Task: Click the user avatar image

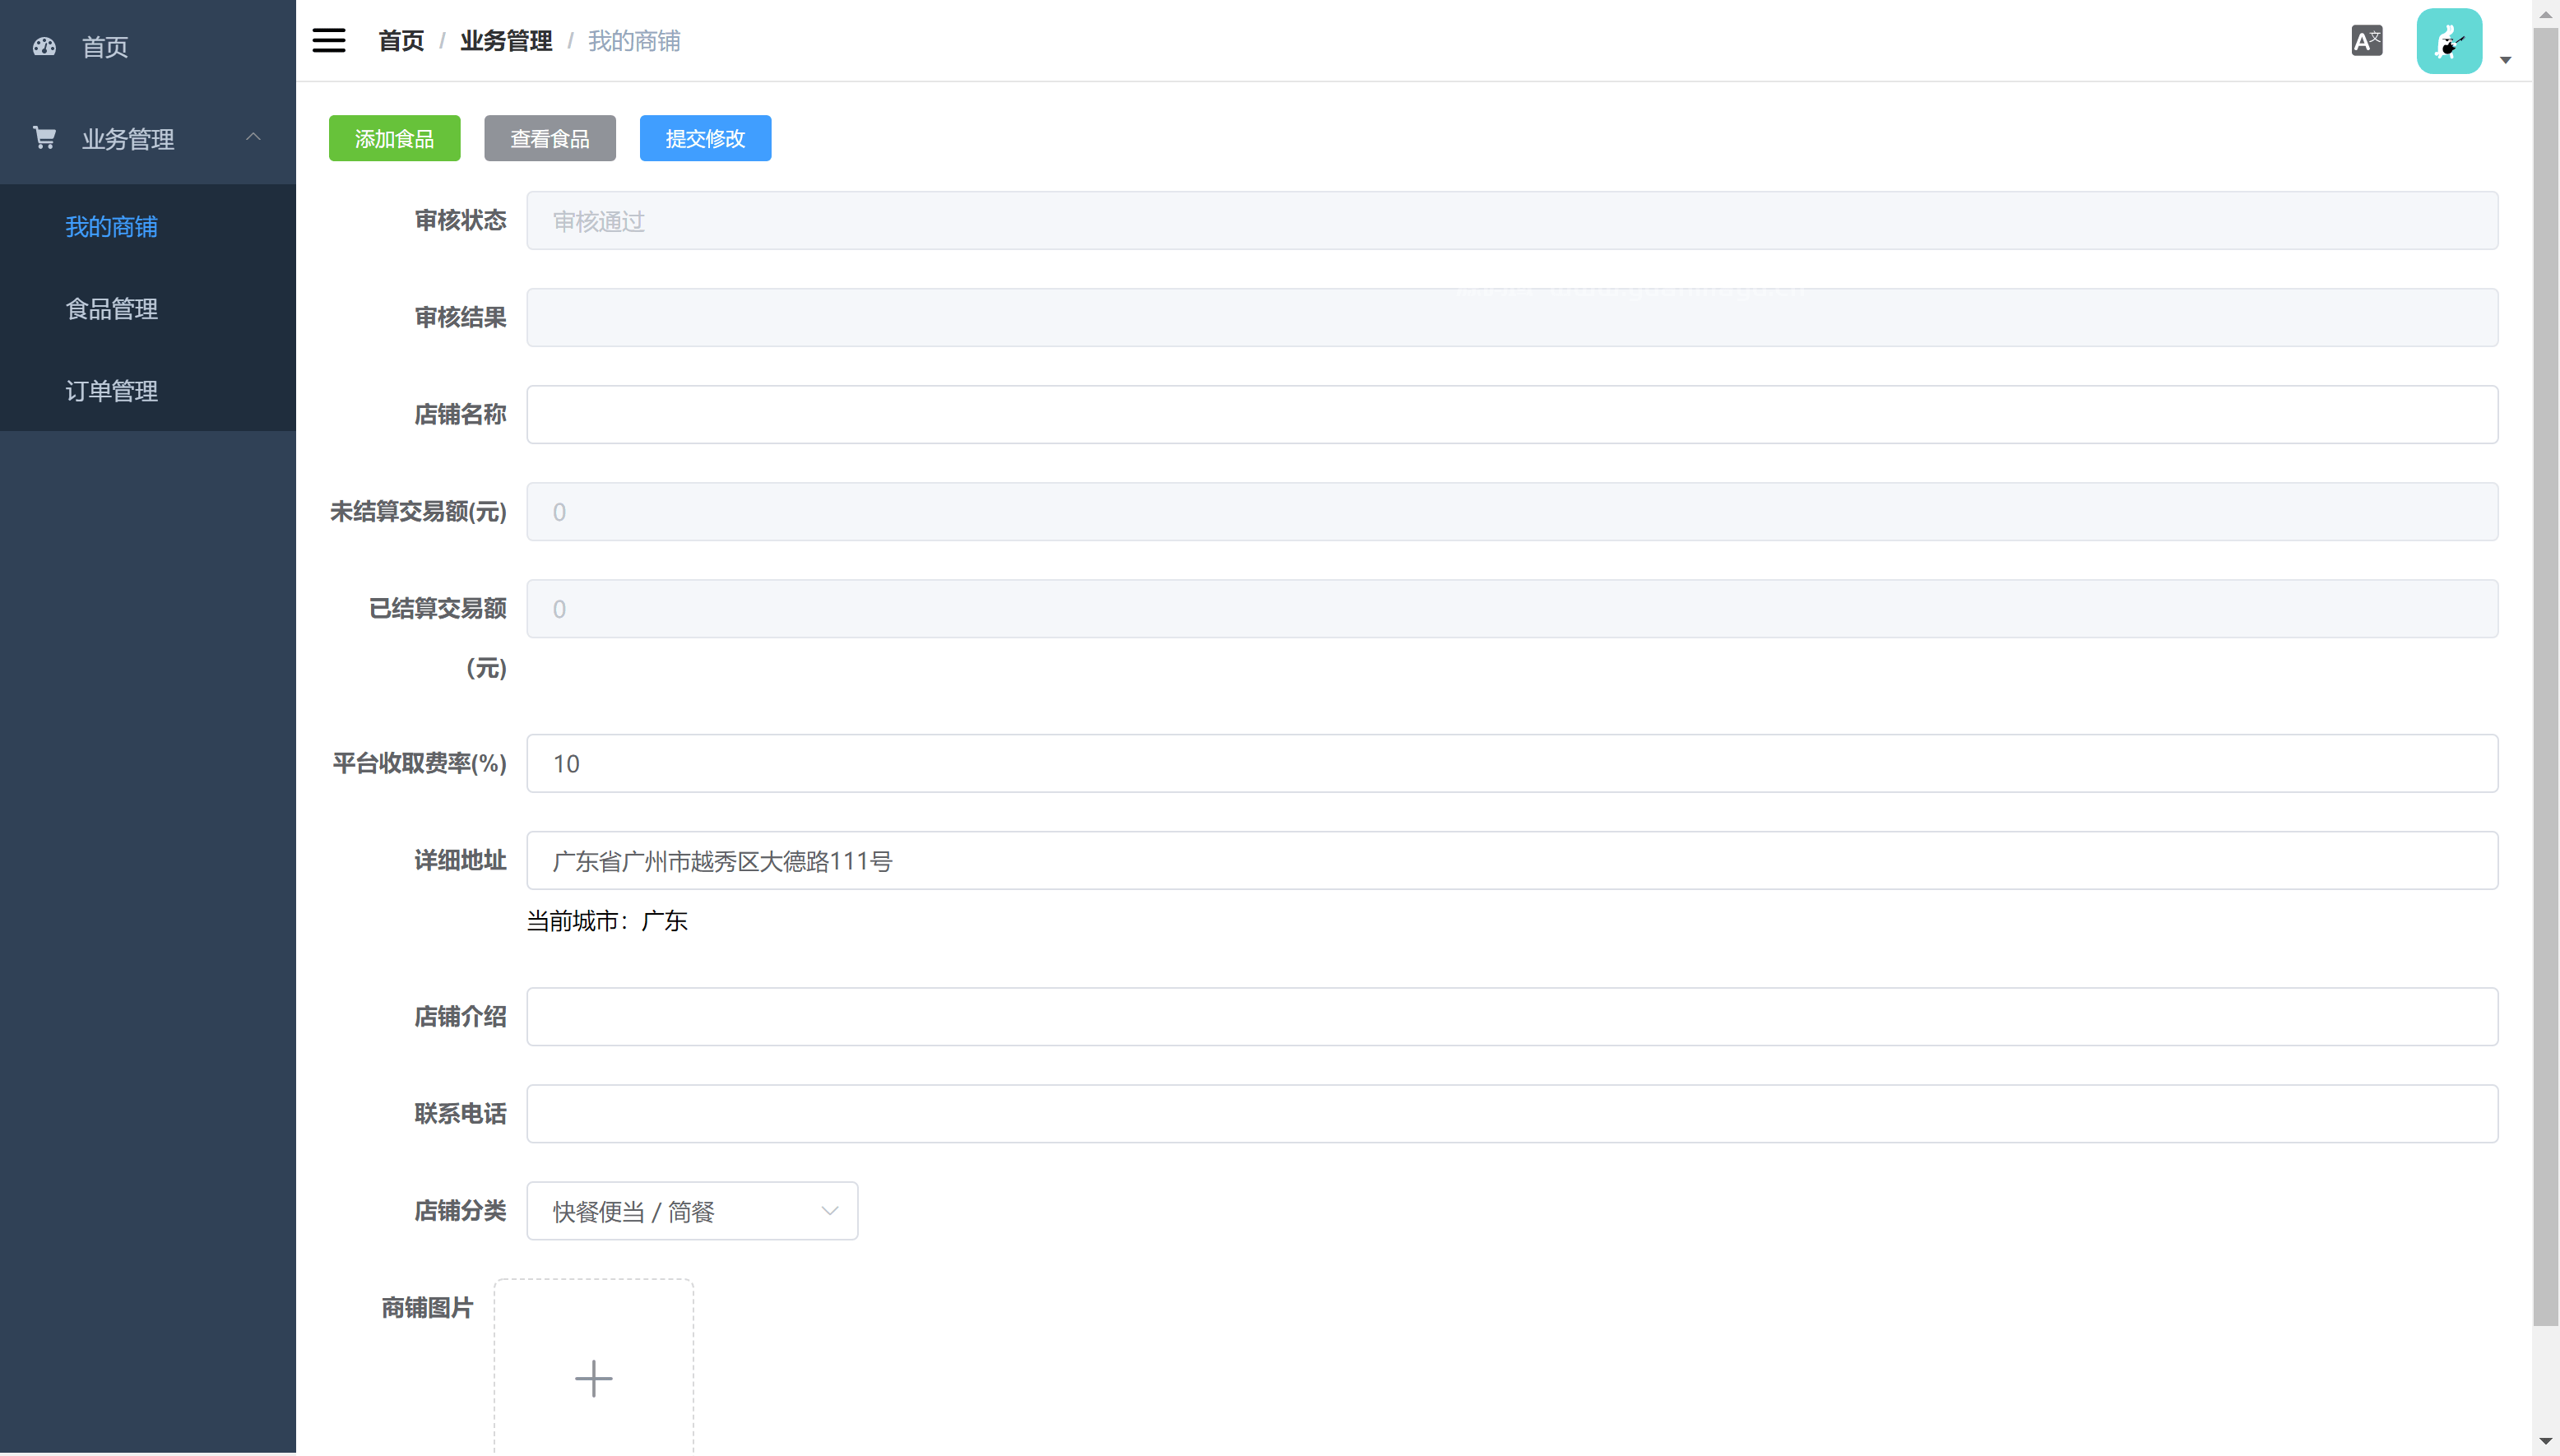Action: (2449, 41)
